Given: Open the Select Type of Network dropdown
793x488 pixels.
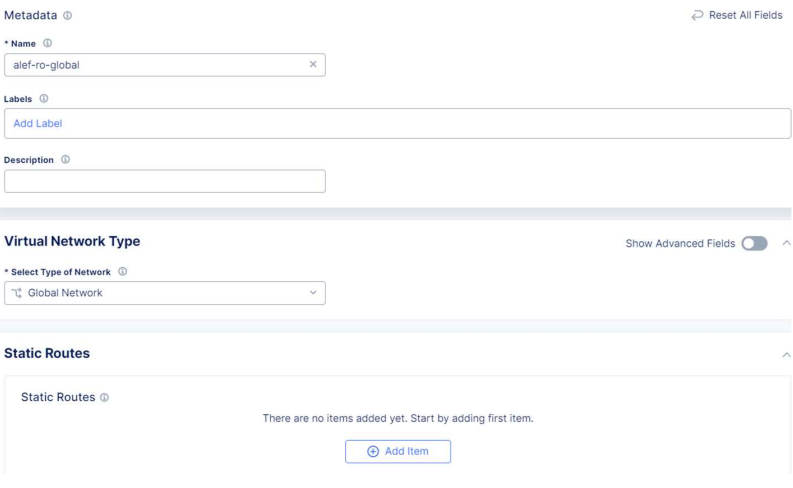Looking at the screenshot, I should click(165, 293).
